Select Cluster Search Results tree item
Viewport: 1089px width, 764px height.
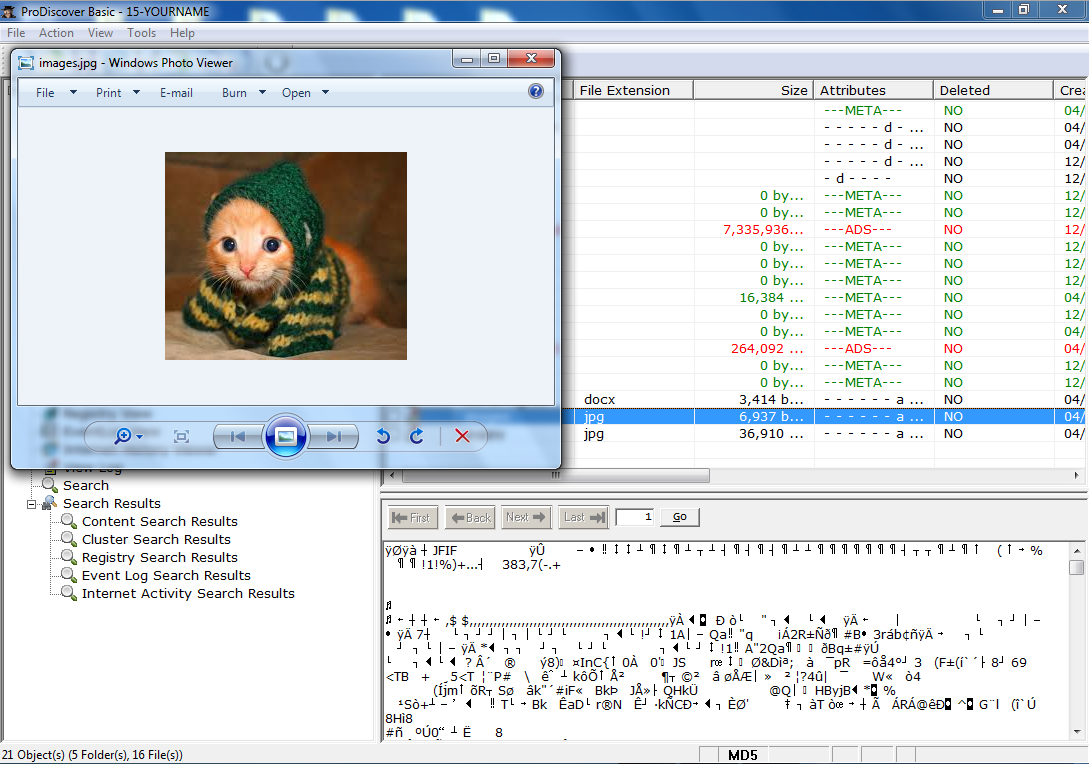[156, 539]
